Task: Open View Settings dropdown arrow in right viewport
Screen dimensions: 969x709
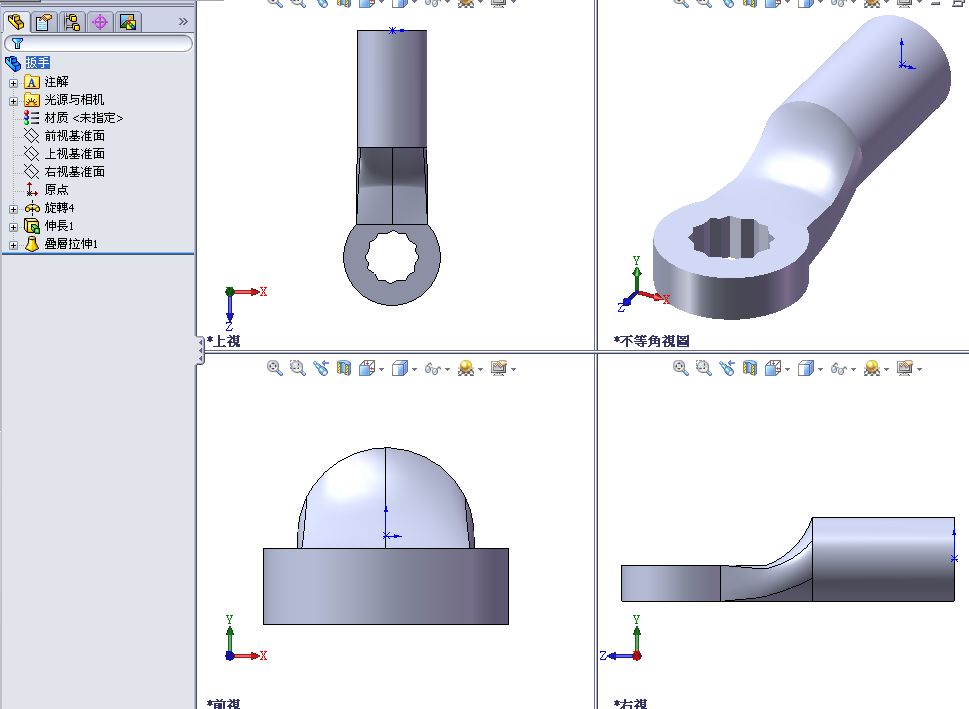Action: (920, 370)
